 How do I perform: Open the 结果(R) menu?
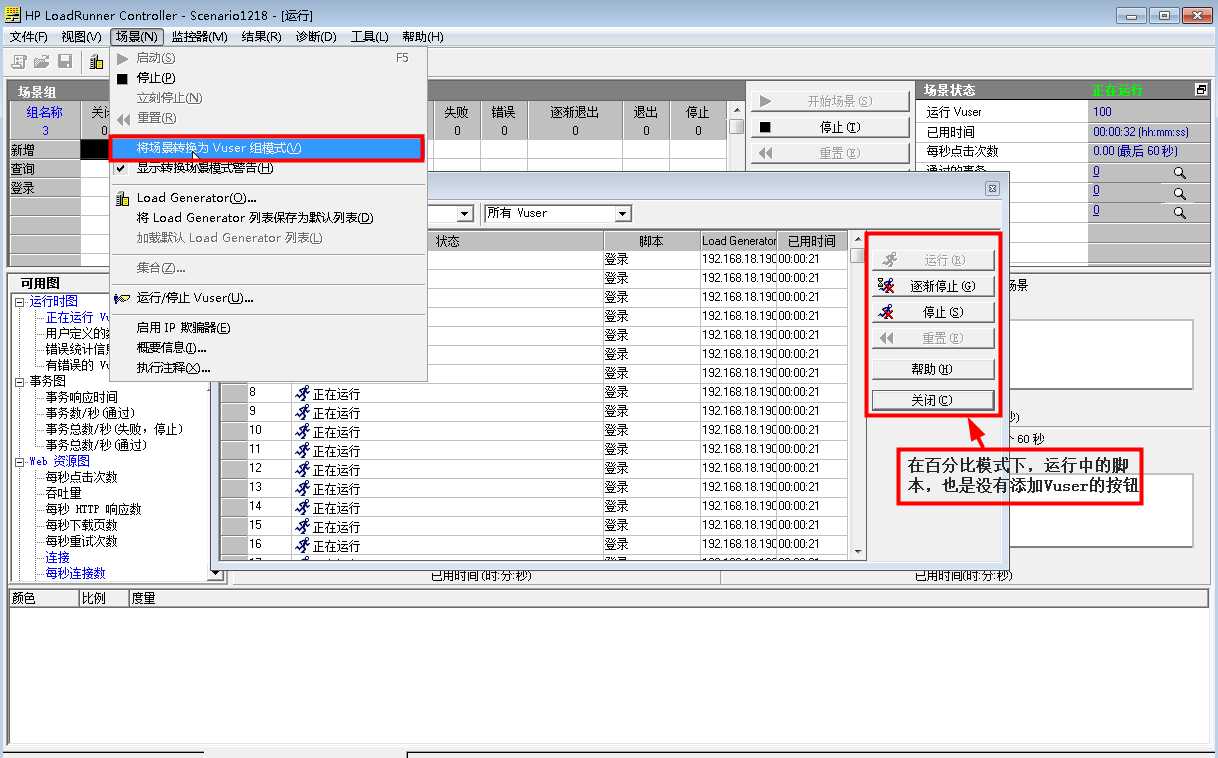click(x=262, y=37)
